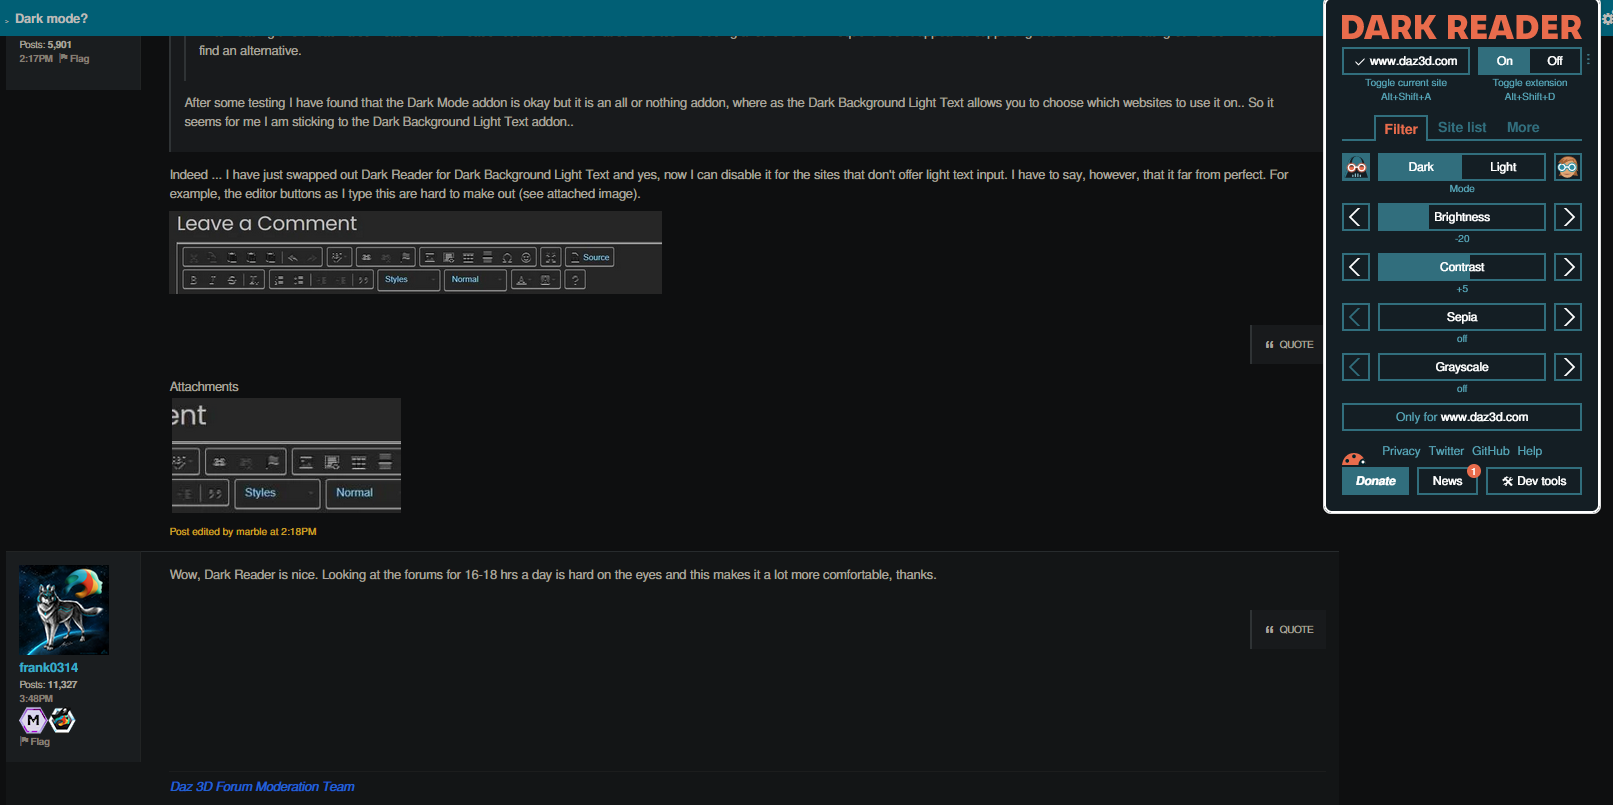Image resolution: width=1613 pixels, height=805 pixels.
Task: Open the Help link in Dark Reader
Action: (x=1530, y=451)
